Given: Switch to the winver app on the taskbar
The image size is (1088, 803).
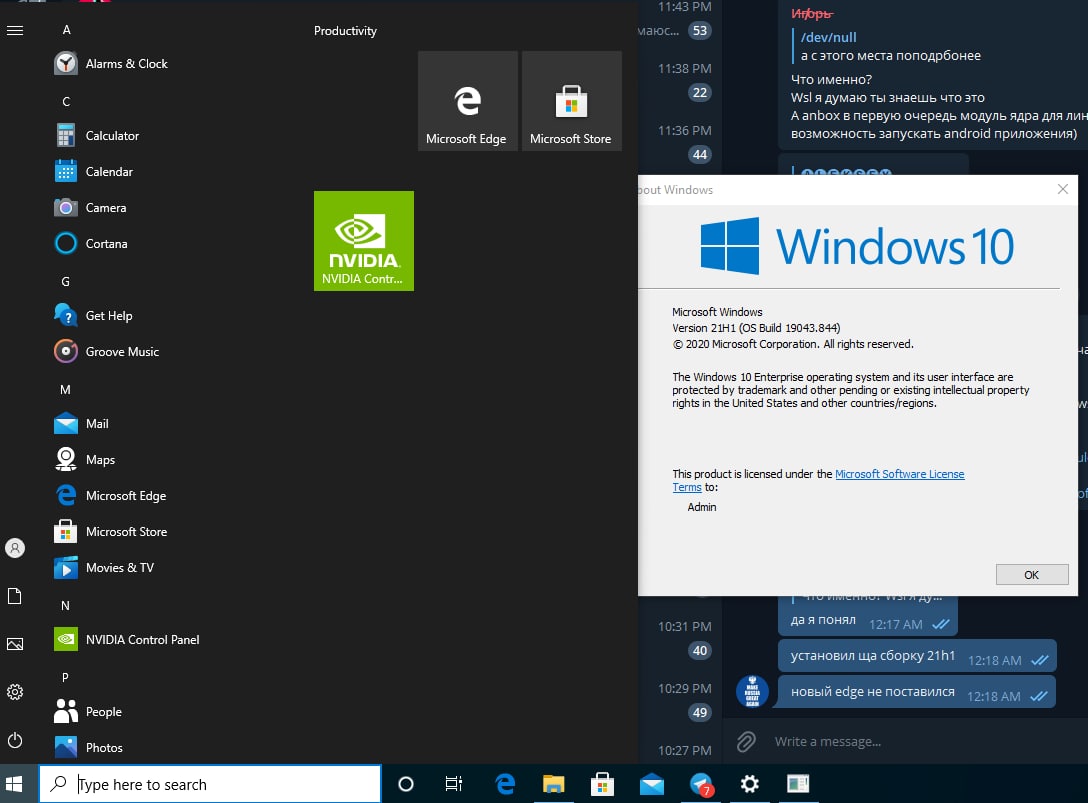Looking at the screenshot, I should point(798,784).
